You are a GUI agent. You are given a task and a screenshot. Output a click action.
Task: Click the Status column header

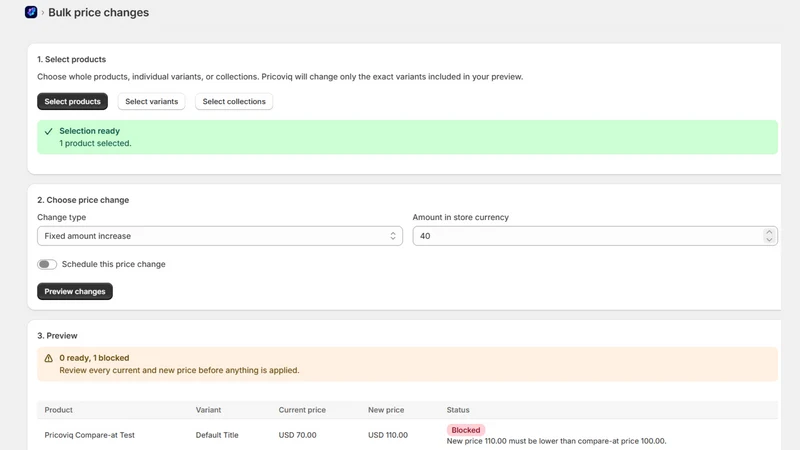coord(458,410)
